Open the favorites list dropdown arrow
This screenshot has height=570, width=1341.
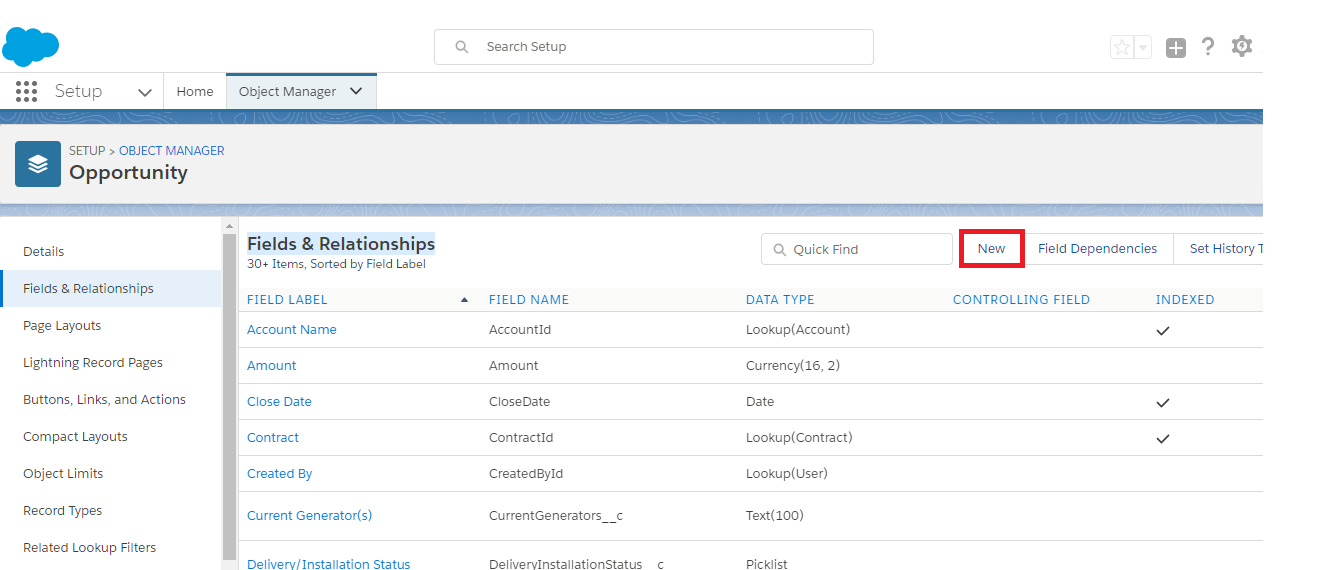(1143, 47)
